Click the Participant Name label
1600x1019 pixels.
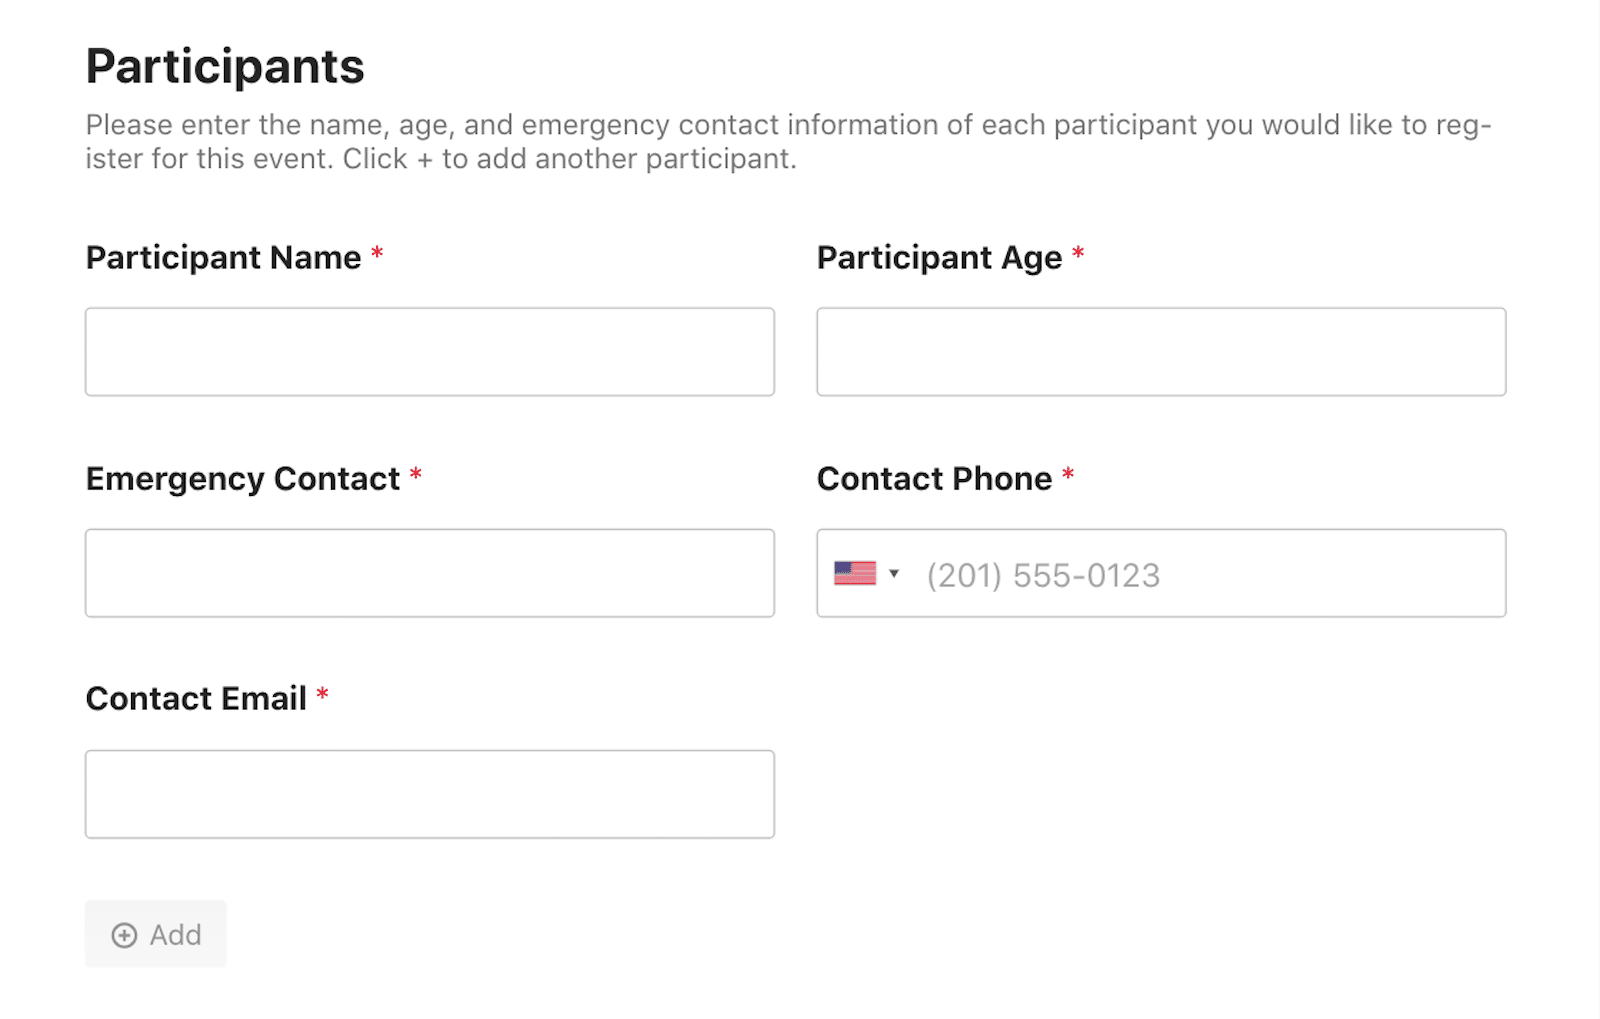[x=223, y=258]
